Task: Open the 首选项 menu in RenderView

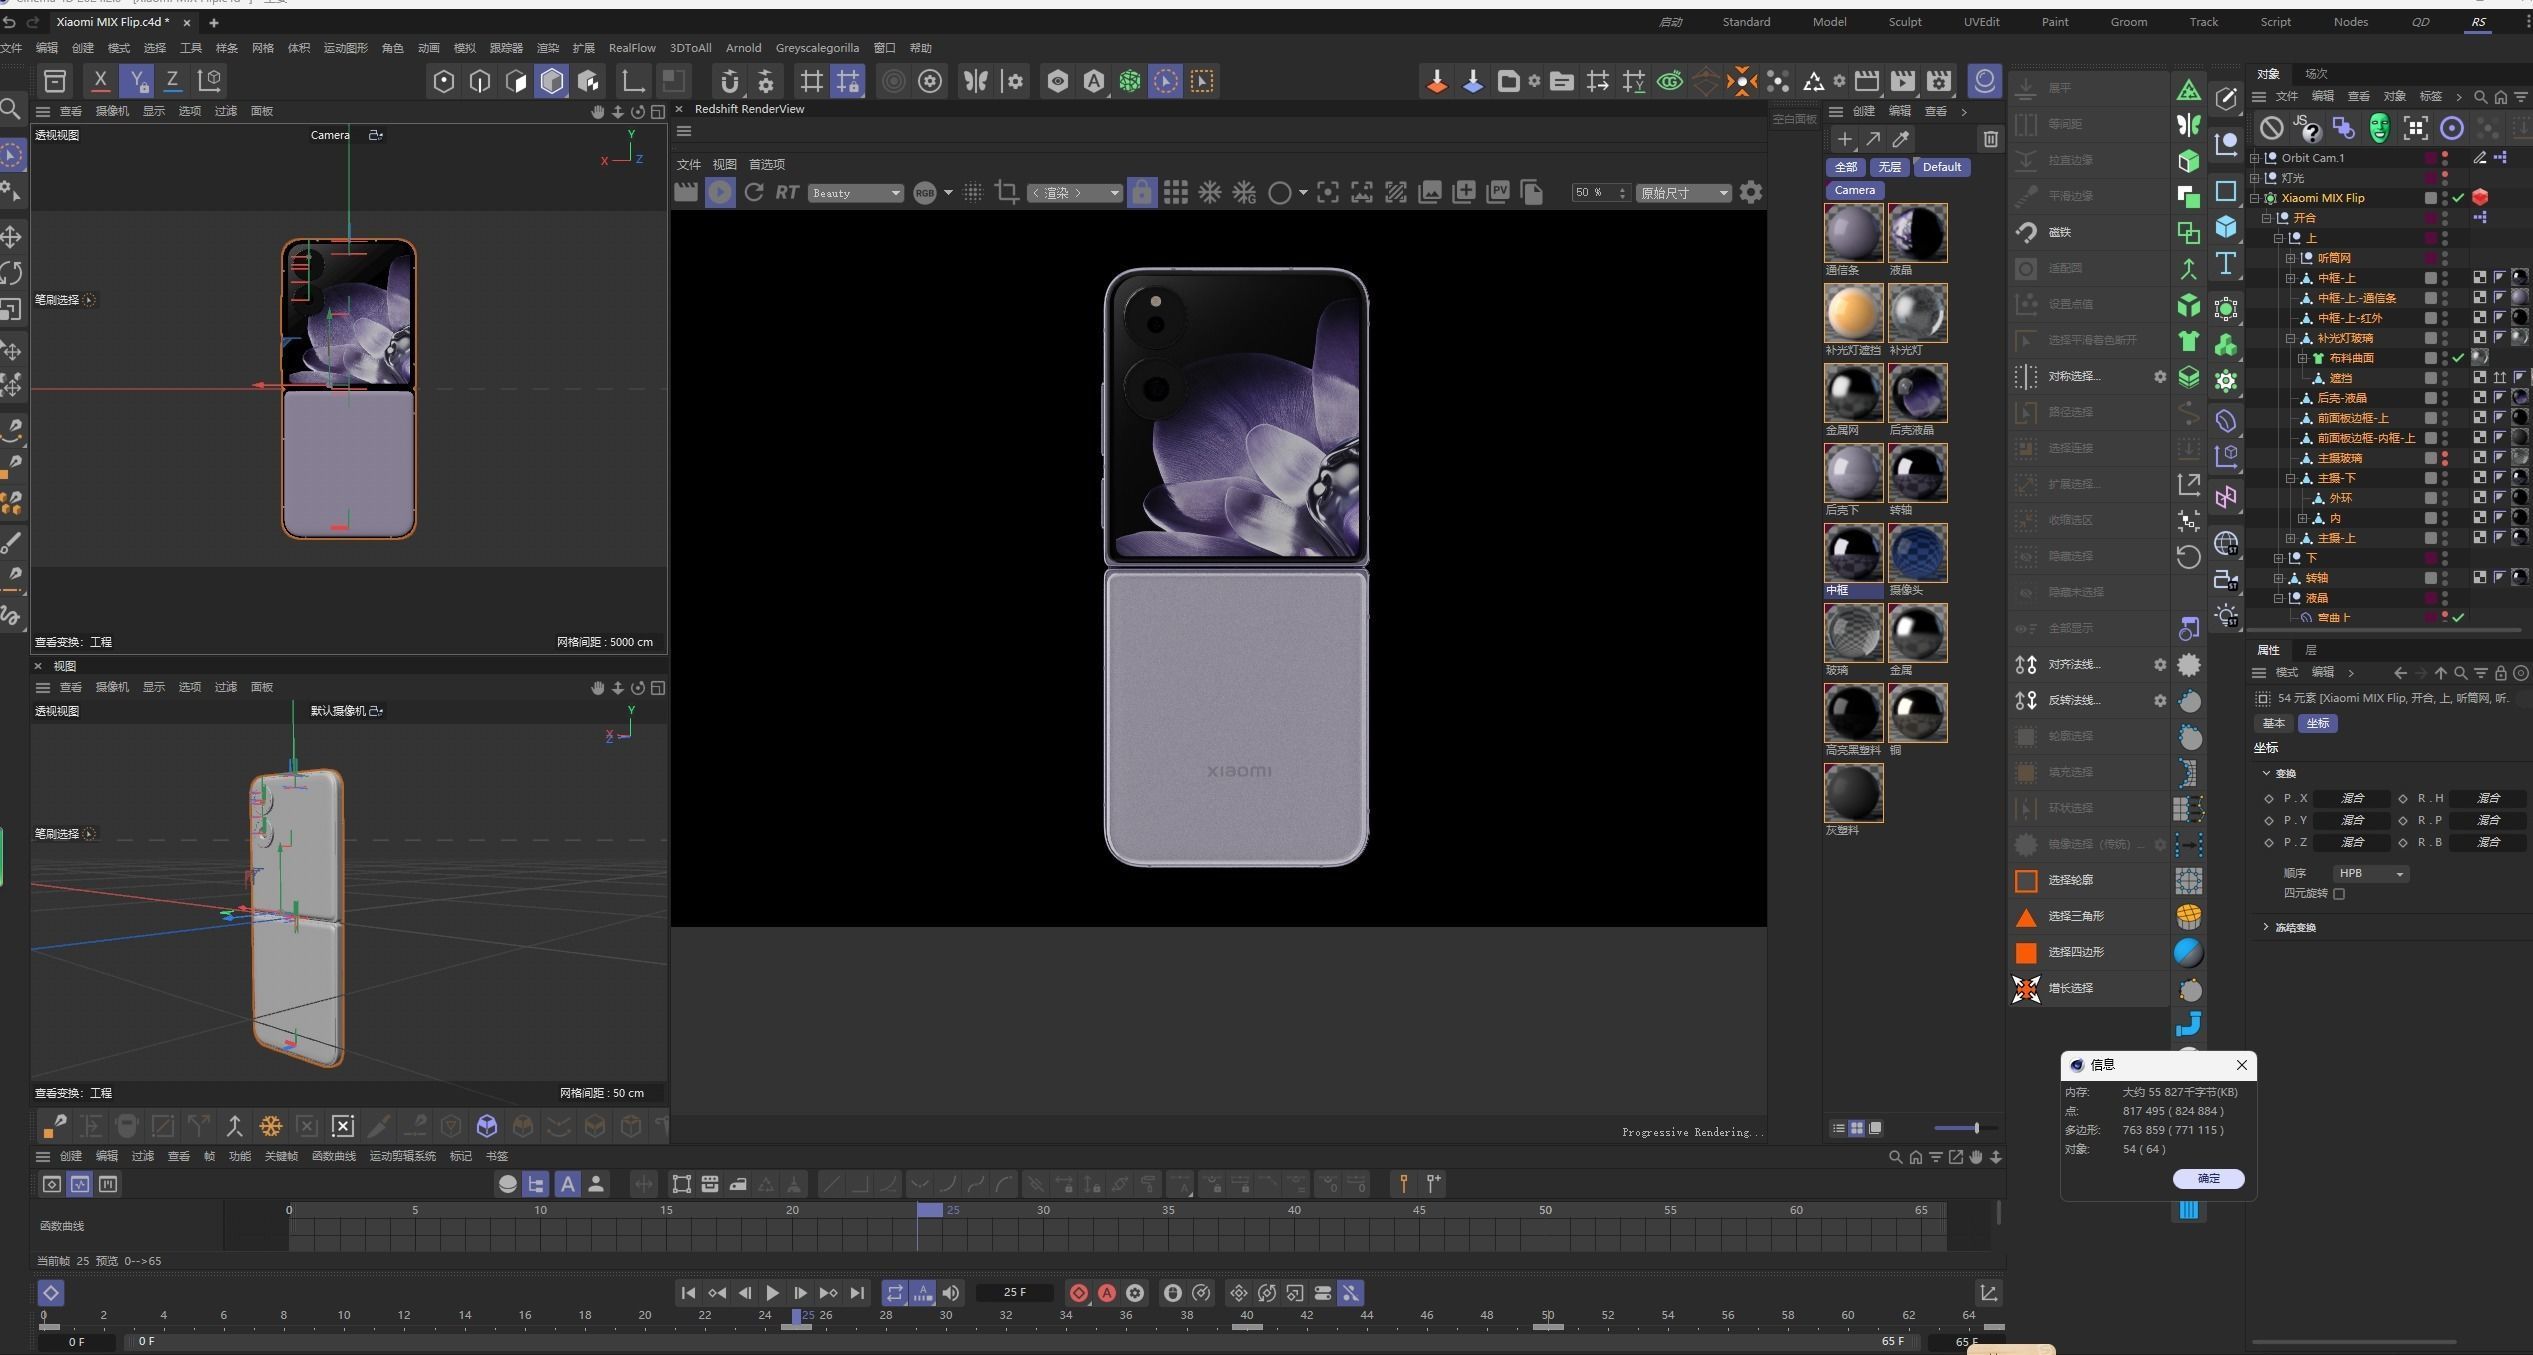Action: pos(767,165)
